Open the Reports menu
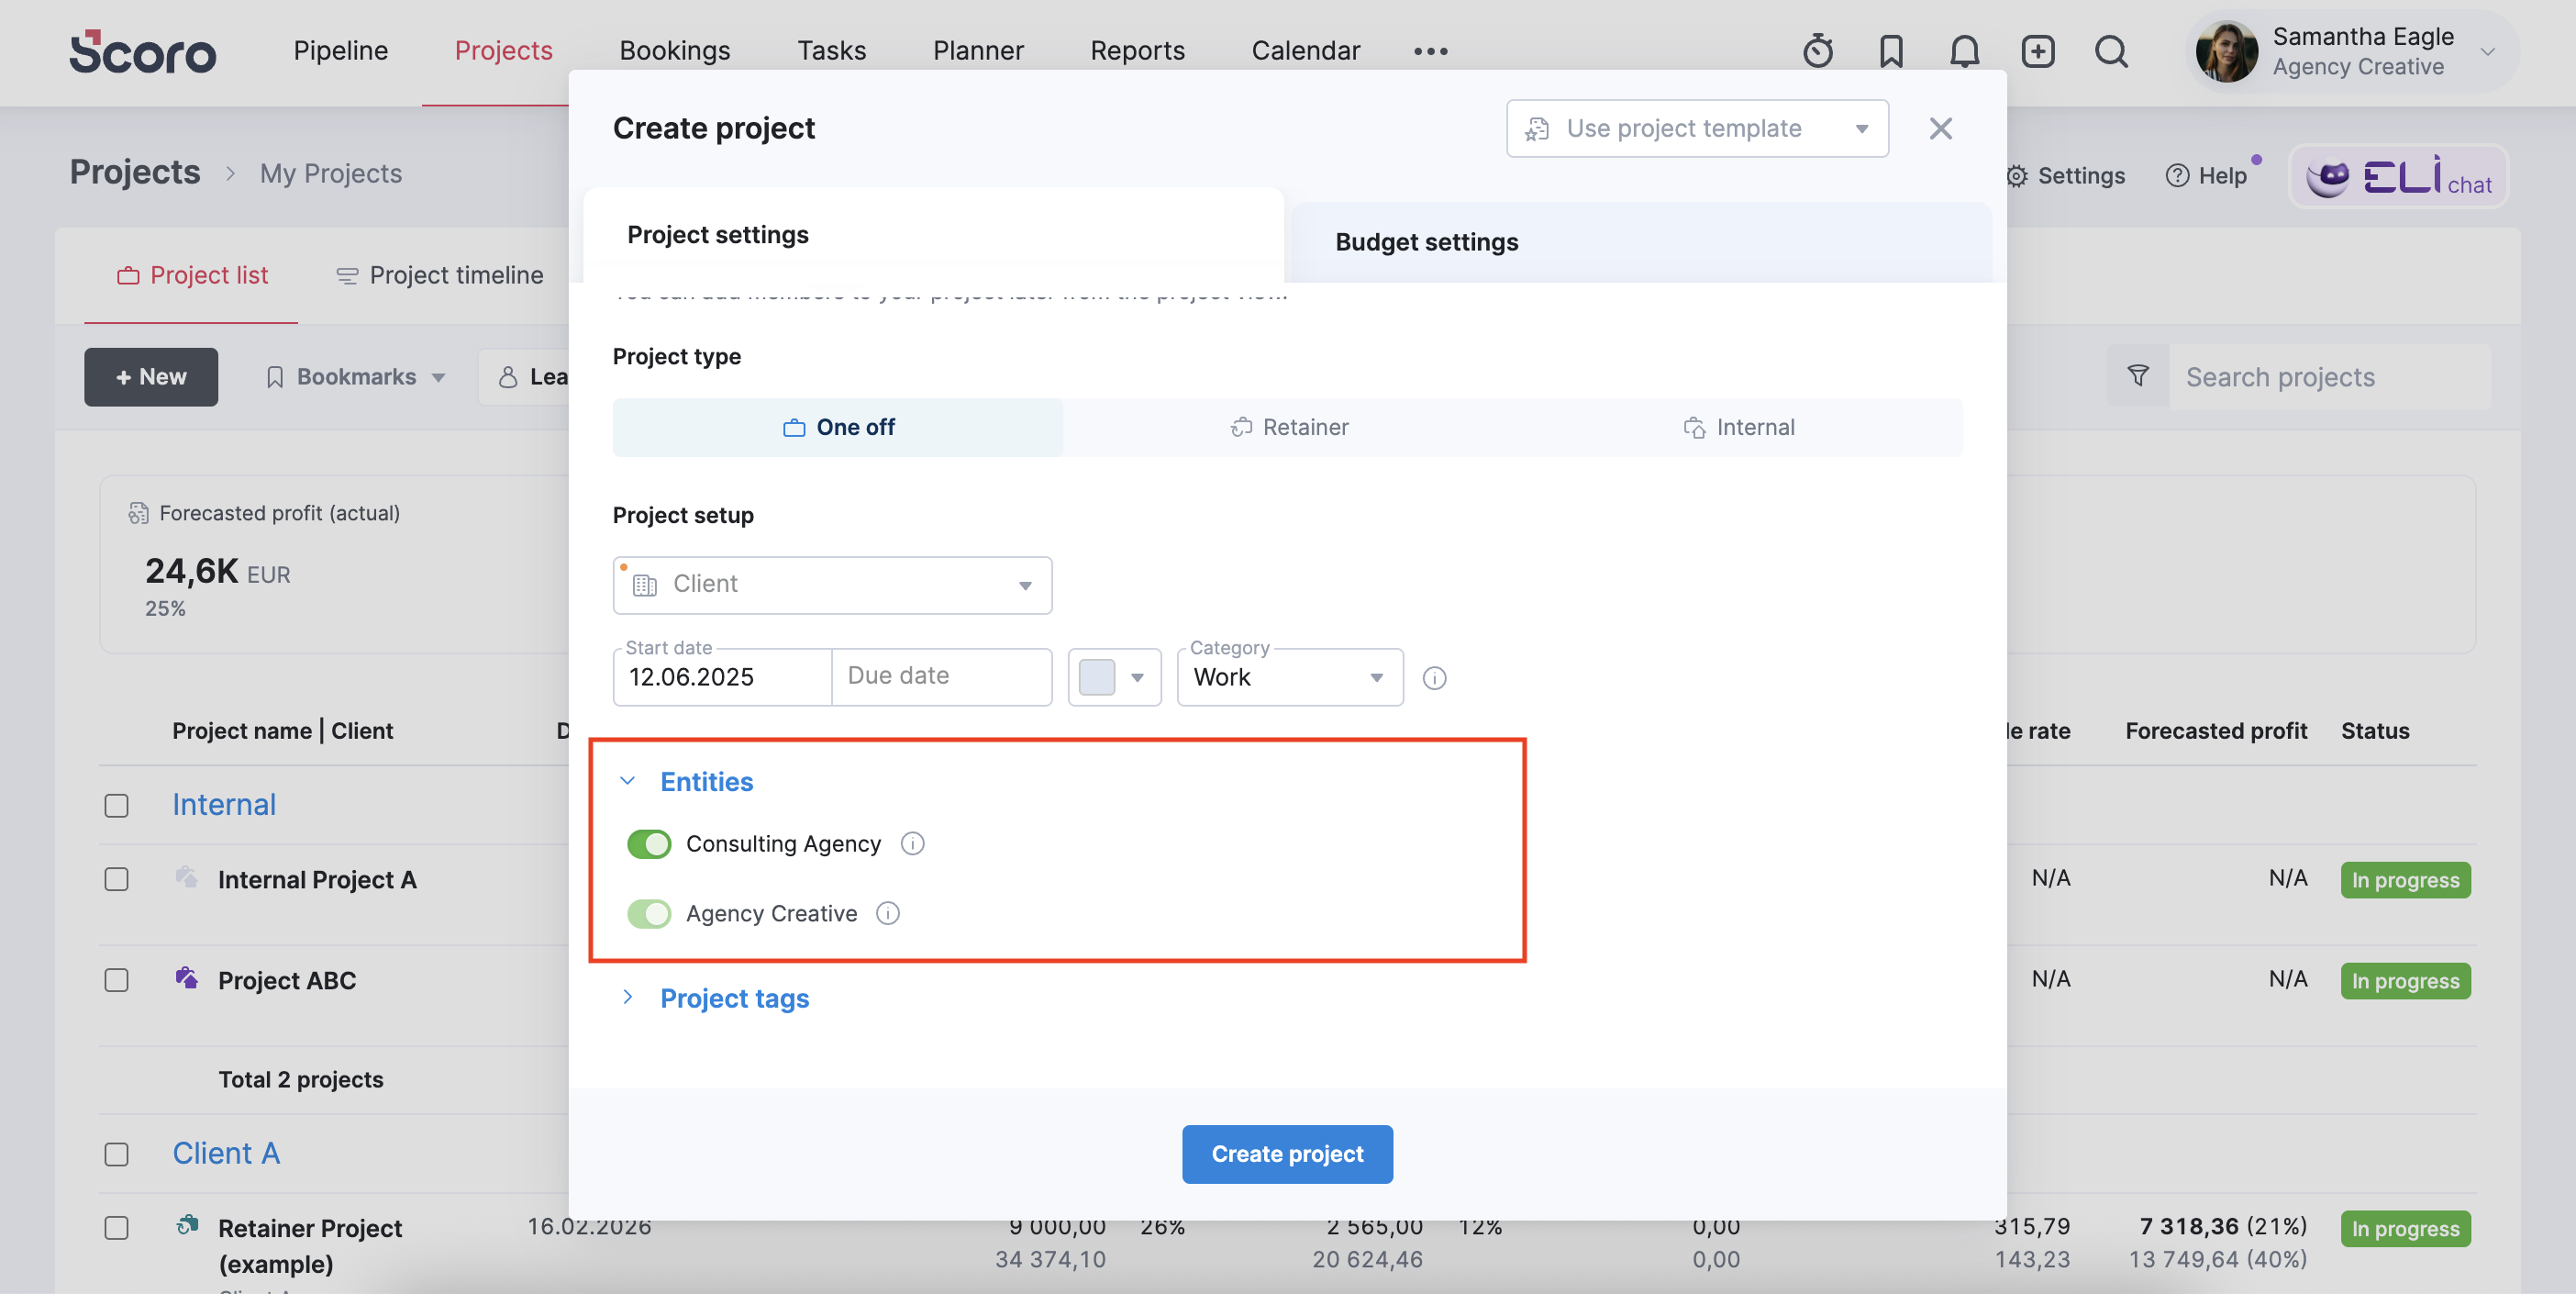The width and height of the screenshot is (2576, 1294). coord(1137,50)
